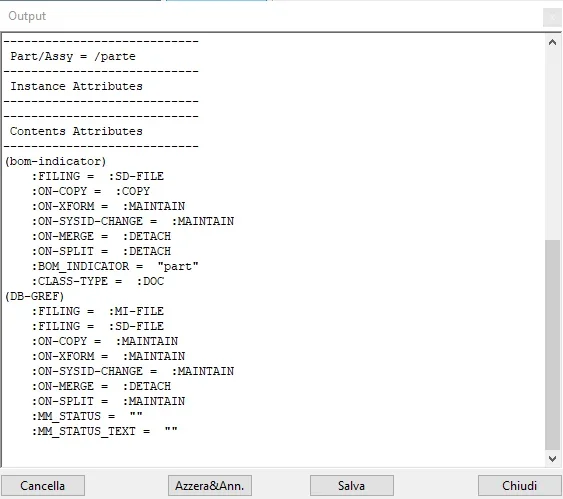Click ':MM_STATUS_TEXT = ""' line
The image size is (563, 499).
[x=105, y=431]
